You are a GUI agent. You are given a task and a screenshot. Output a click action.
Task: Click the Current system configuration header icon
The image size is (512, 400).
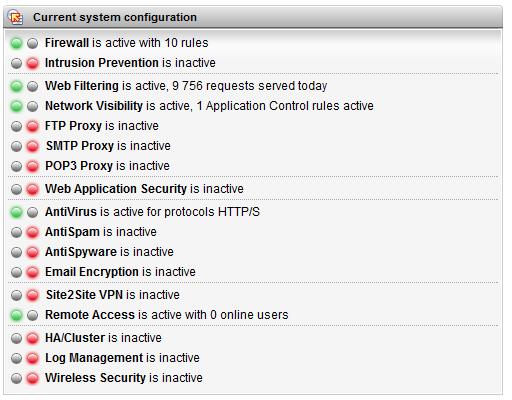[15, 17]
